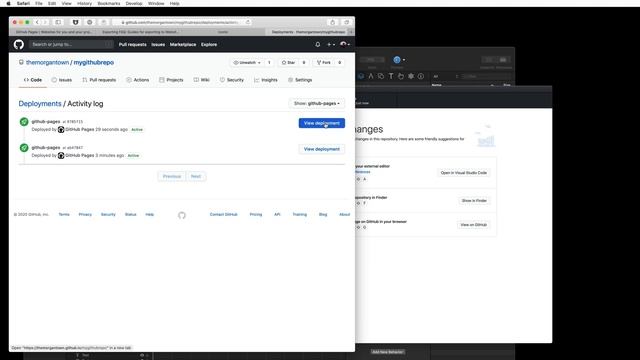The image size is (640, 360).
Task: Click the Apple menu icon
Action: (x=8, y=3)
